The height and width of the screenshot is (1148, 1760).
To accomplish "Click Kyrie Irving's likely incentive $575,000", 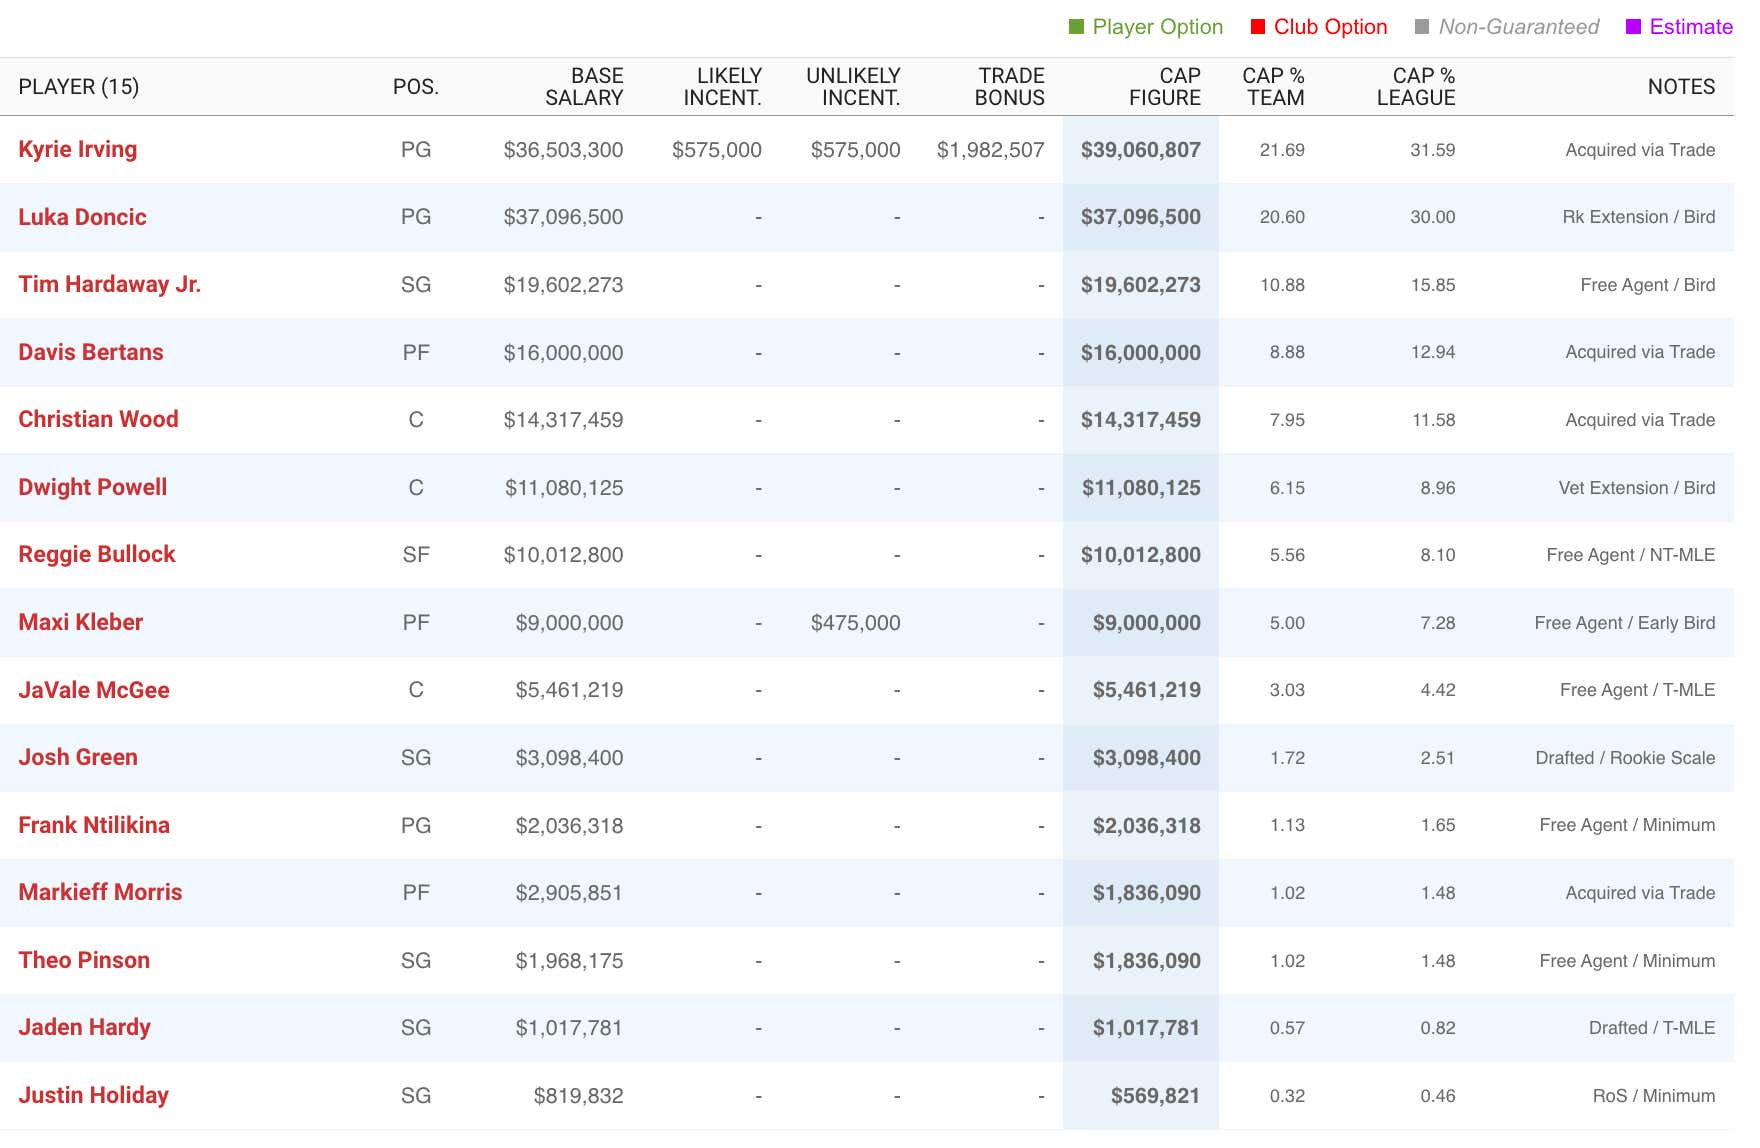I will click(717, 150).
